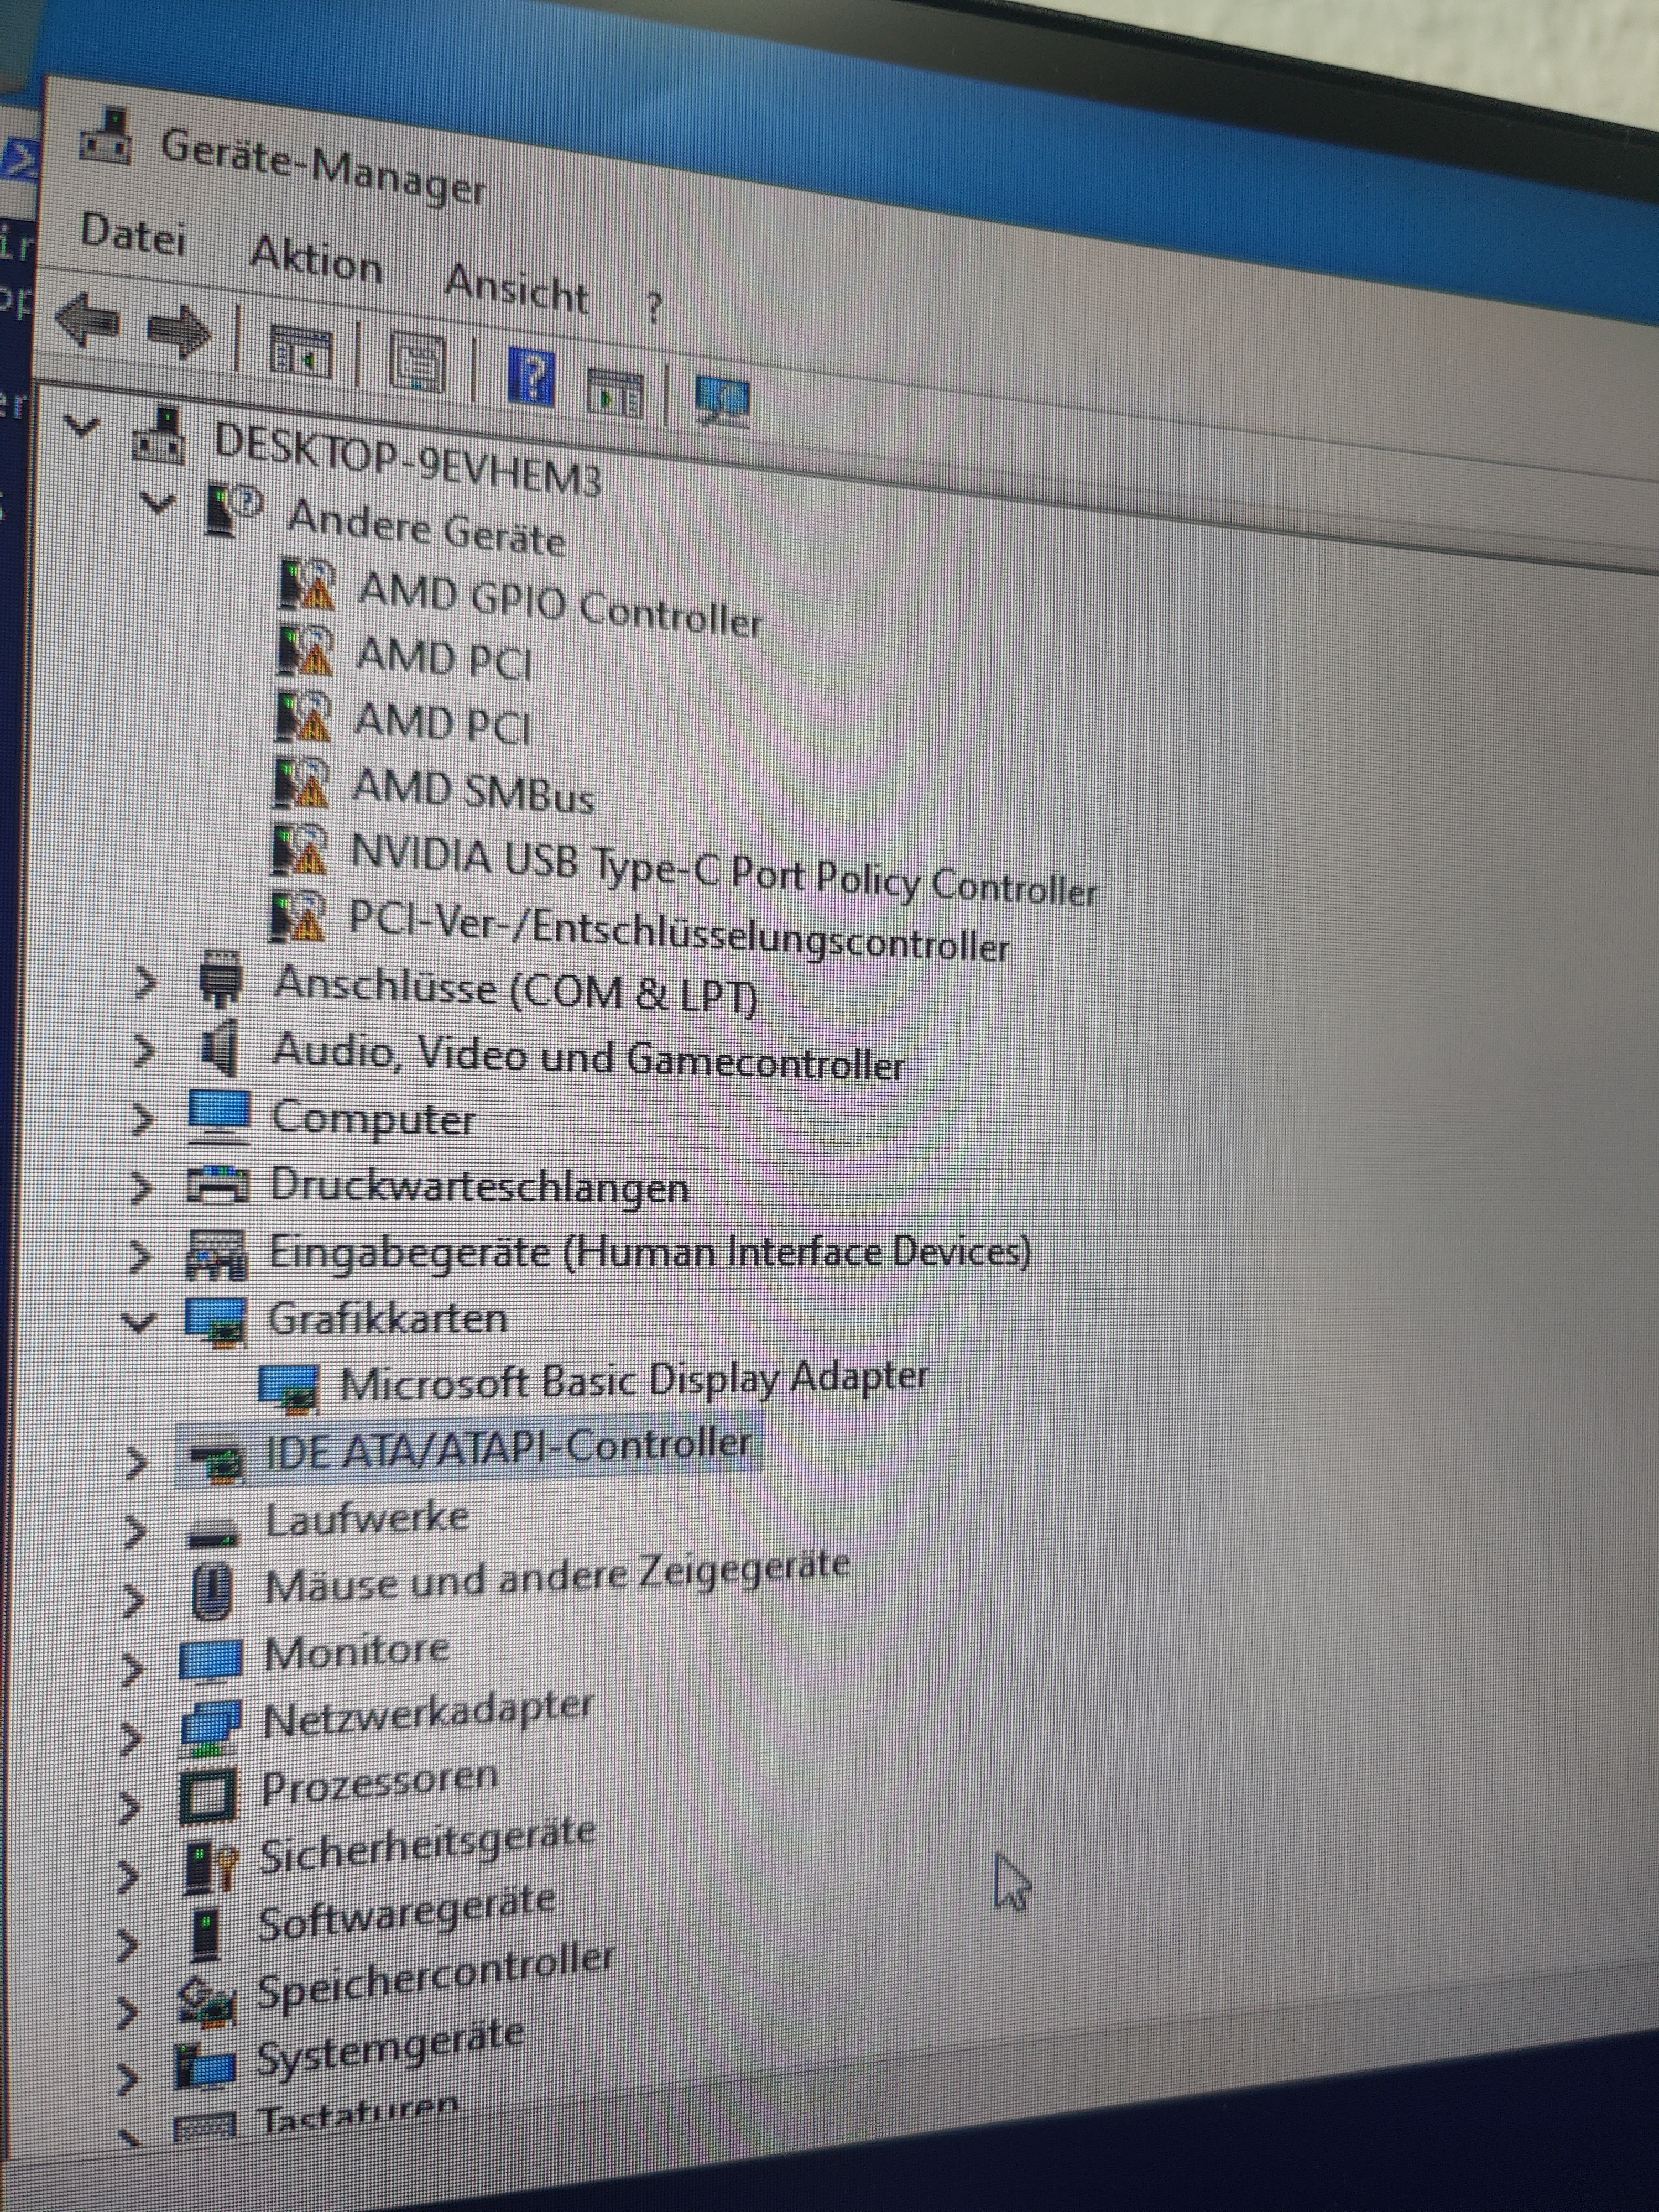Select Microsoft Basic Display Adapter
This screenshot has width=1659, height=2212.
tap(632, 1381)
